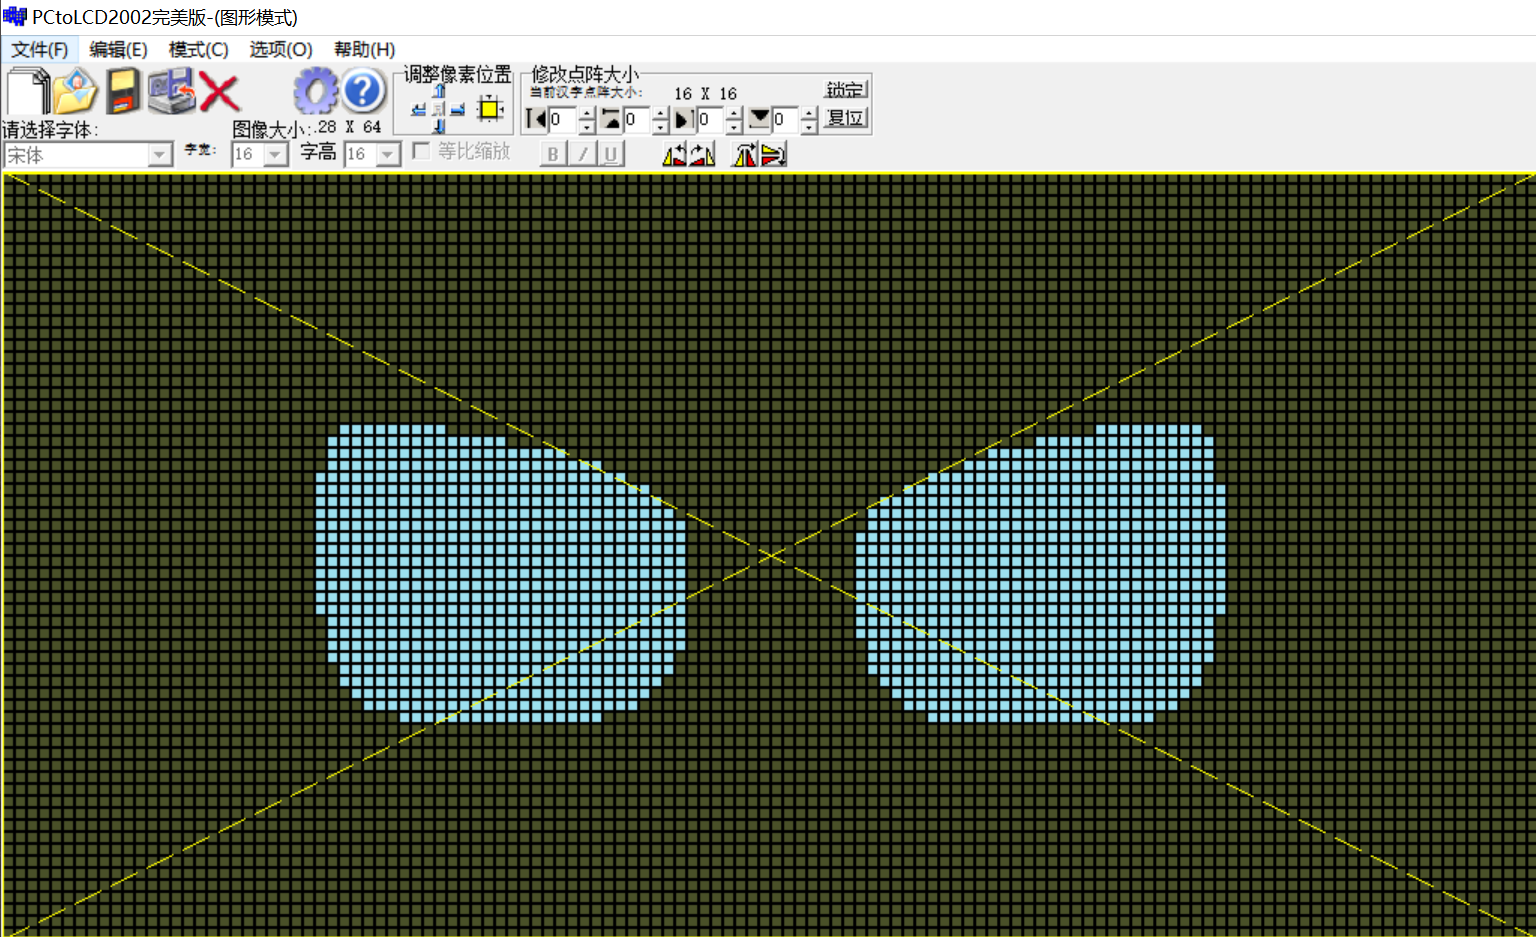The height and width of the screenshot is (937, 1536).
Task: Increase the top-edge offset with up spinner
Action: point(661,114)
